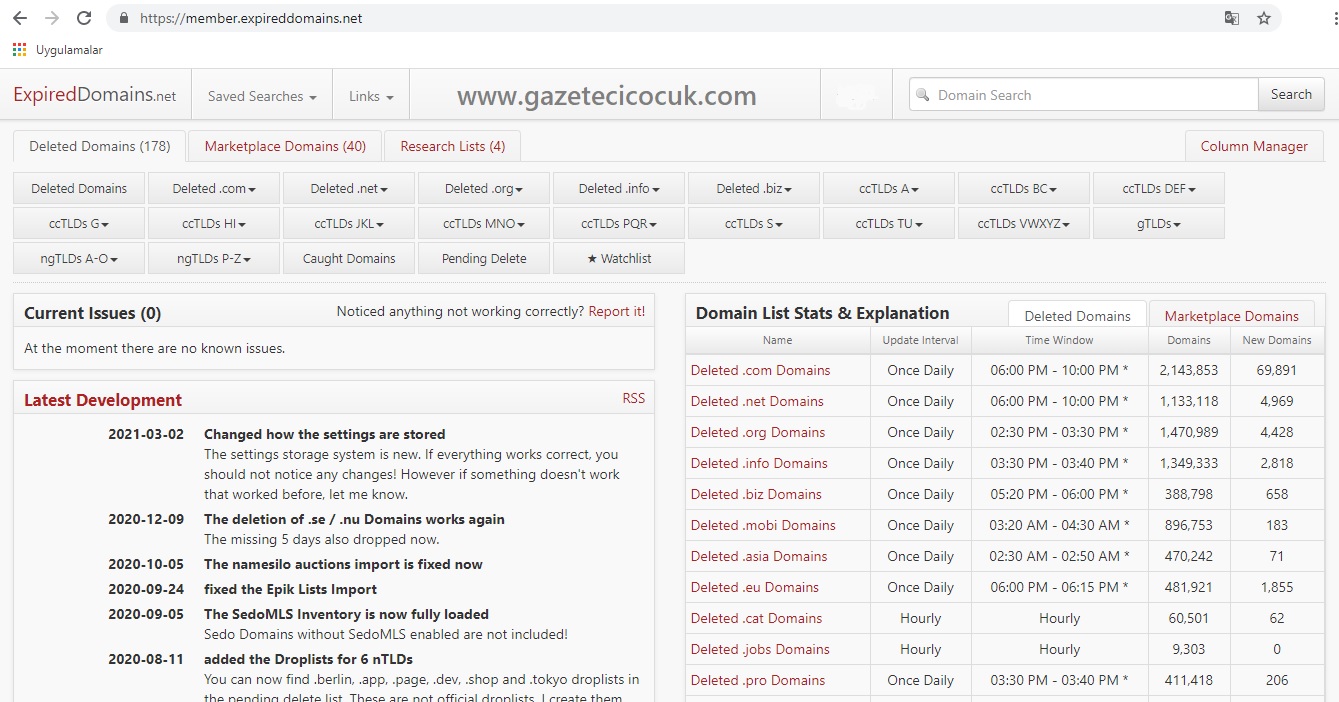
Task: Open the translate page icon
Action: [x=1232, y=18]
